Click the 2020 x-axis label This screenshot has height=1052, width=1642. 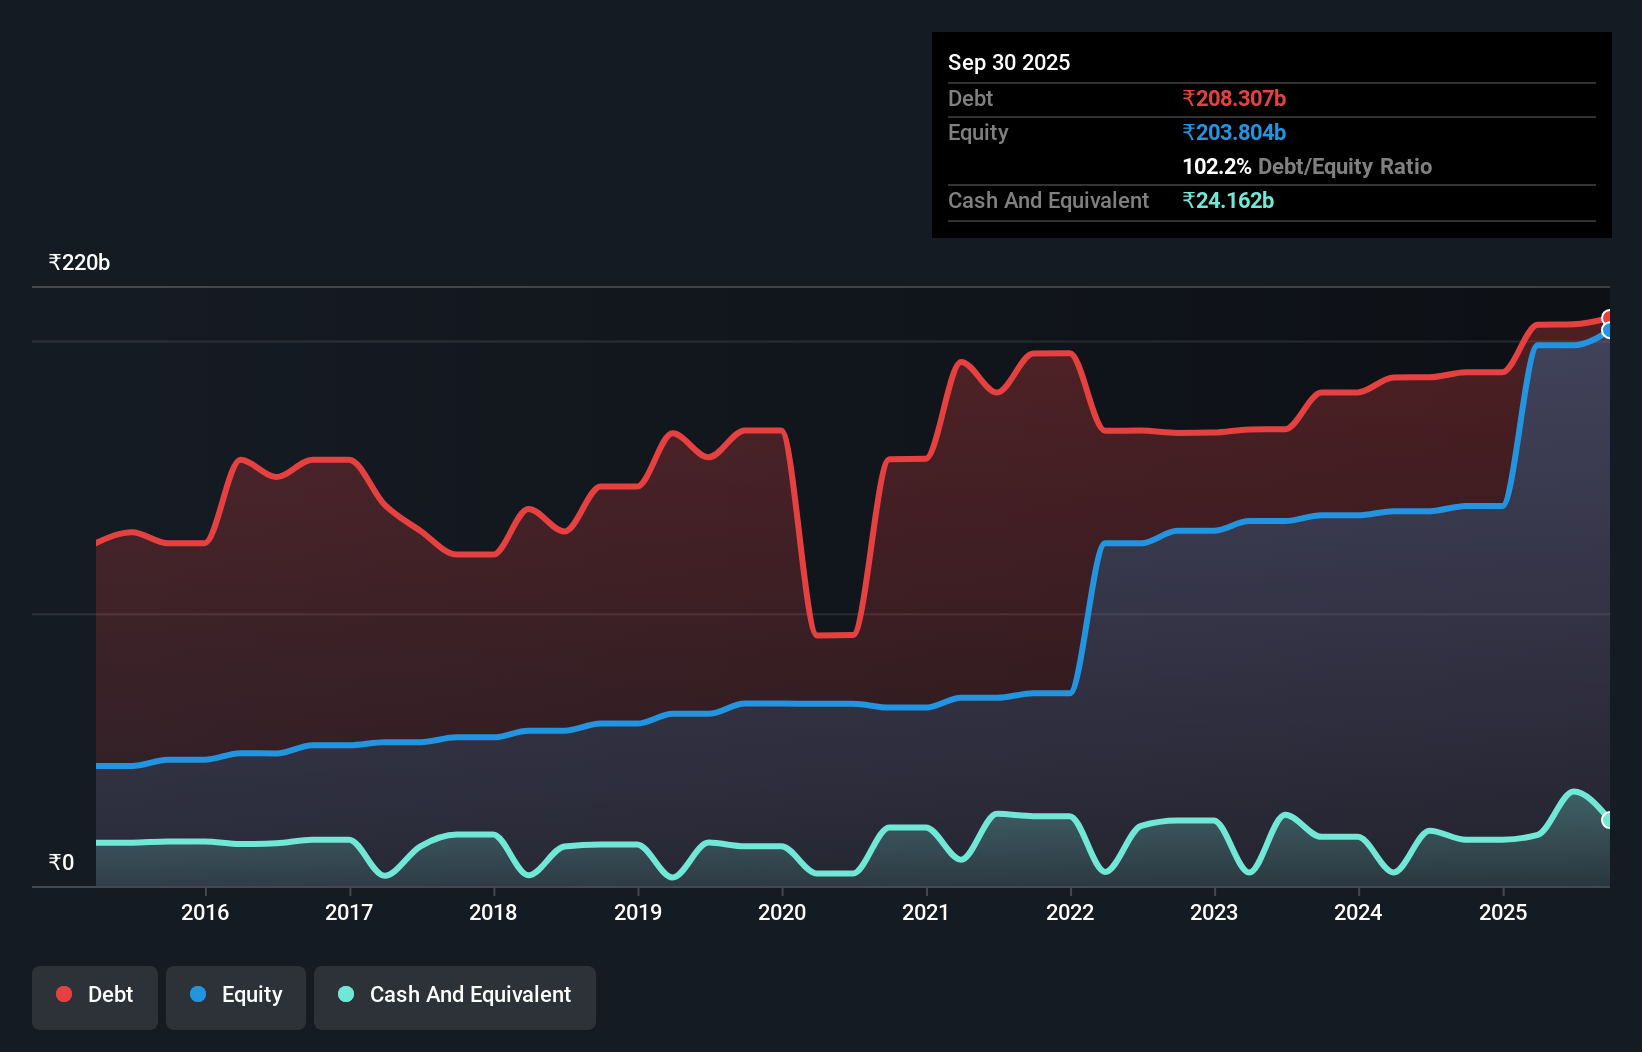pyautogui.click(x=782, y=912)
